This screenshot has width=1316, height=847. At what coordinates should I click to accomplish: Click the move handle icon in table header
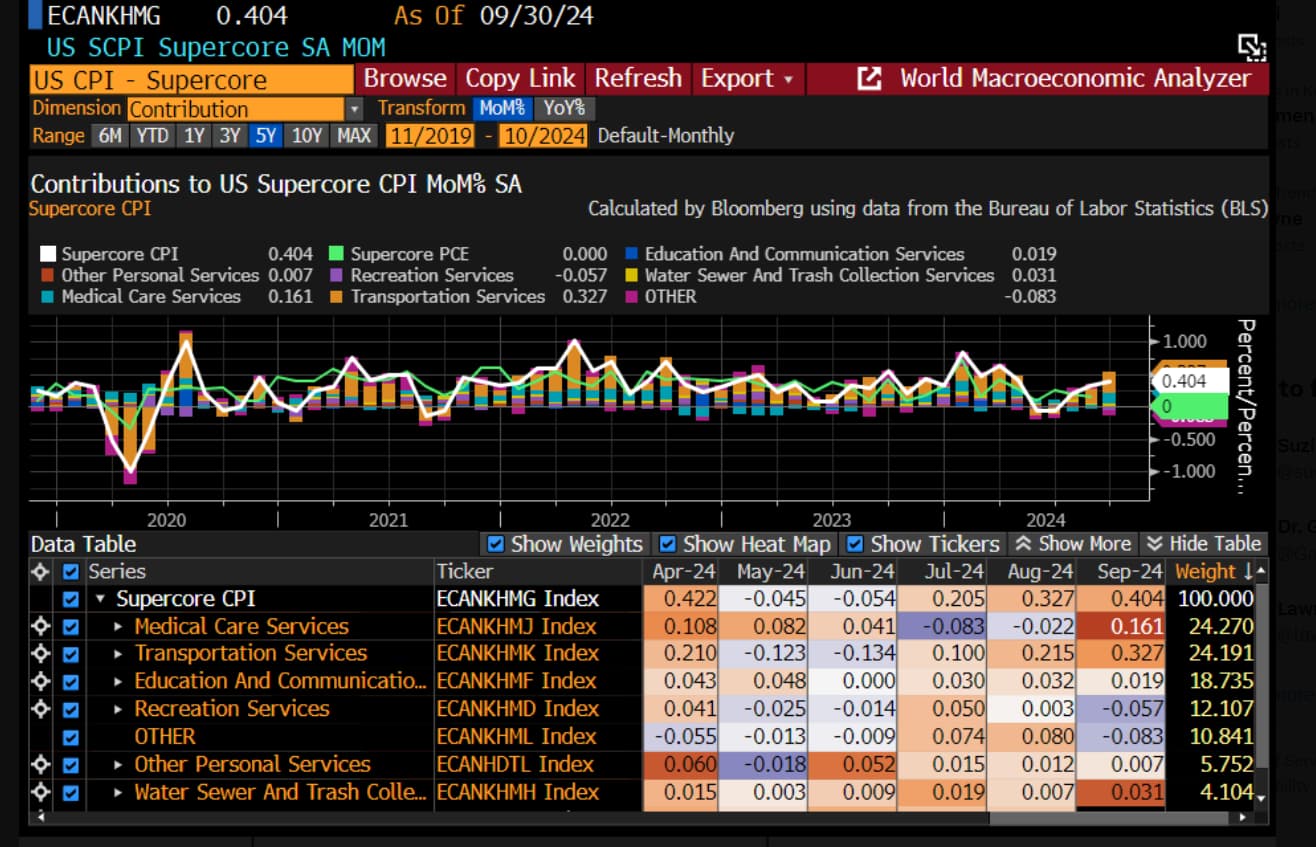(40, 572)
